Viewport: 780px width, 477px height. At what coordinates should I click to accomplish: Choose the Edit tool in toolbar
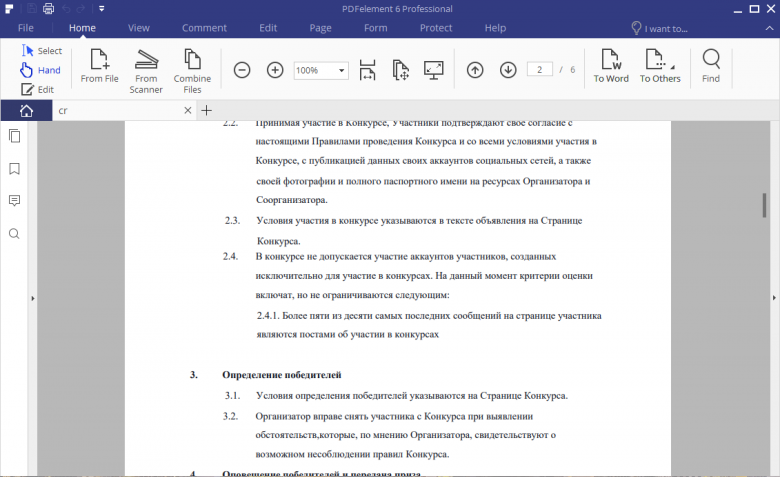click(x=38, y=90)
